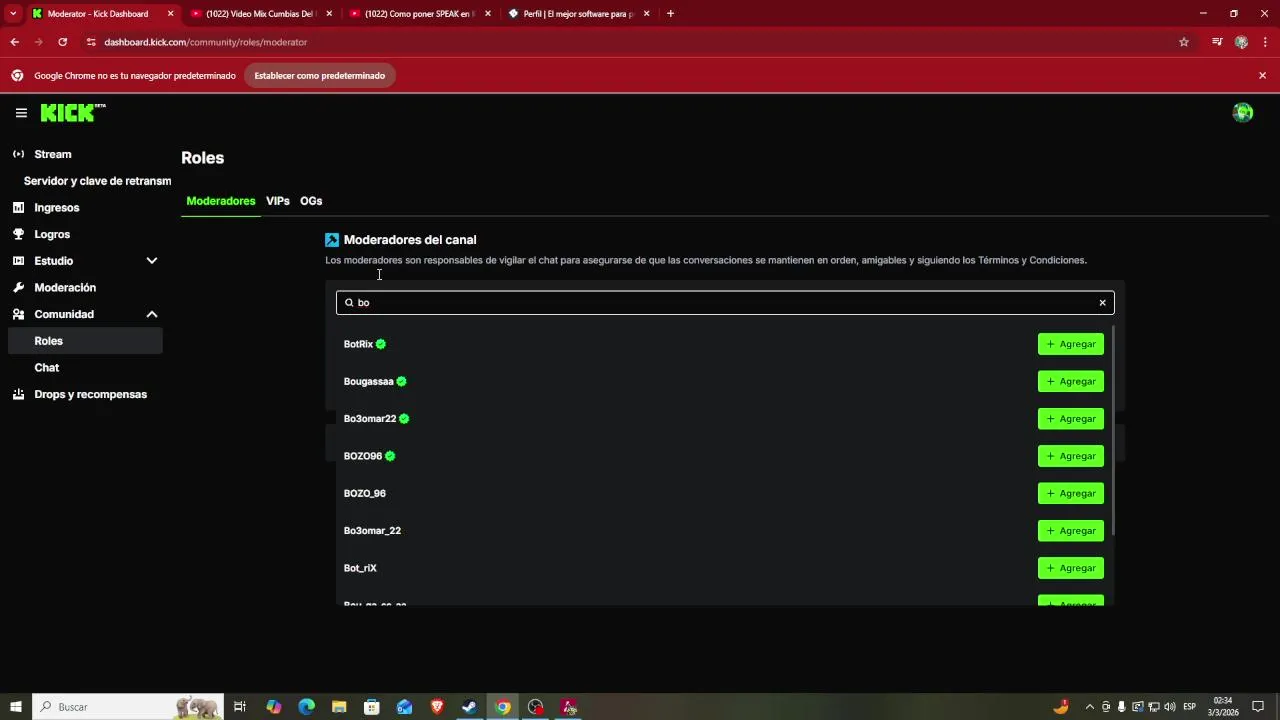Click the KICK logo
The width and height of the screenshot is (1280, 720).
(72, 113)
